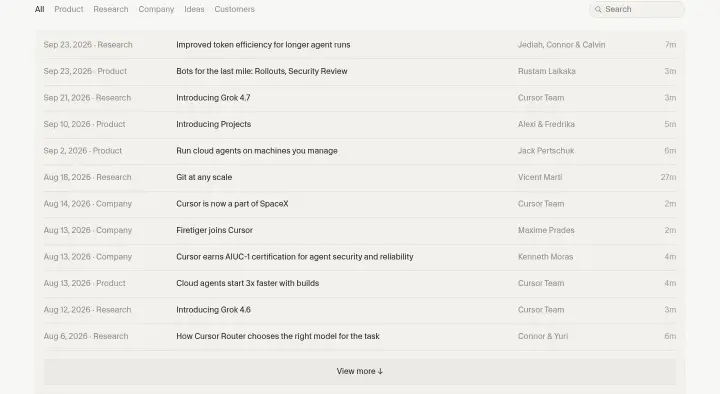720x394 pixels.
Task: Click 'Sep 10, 2026 · Product' date label
Action: coord(84,124)
